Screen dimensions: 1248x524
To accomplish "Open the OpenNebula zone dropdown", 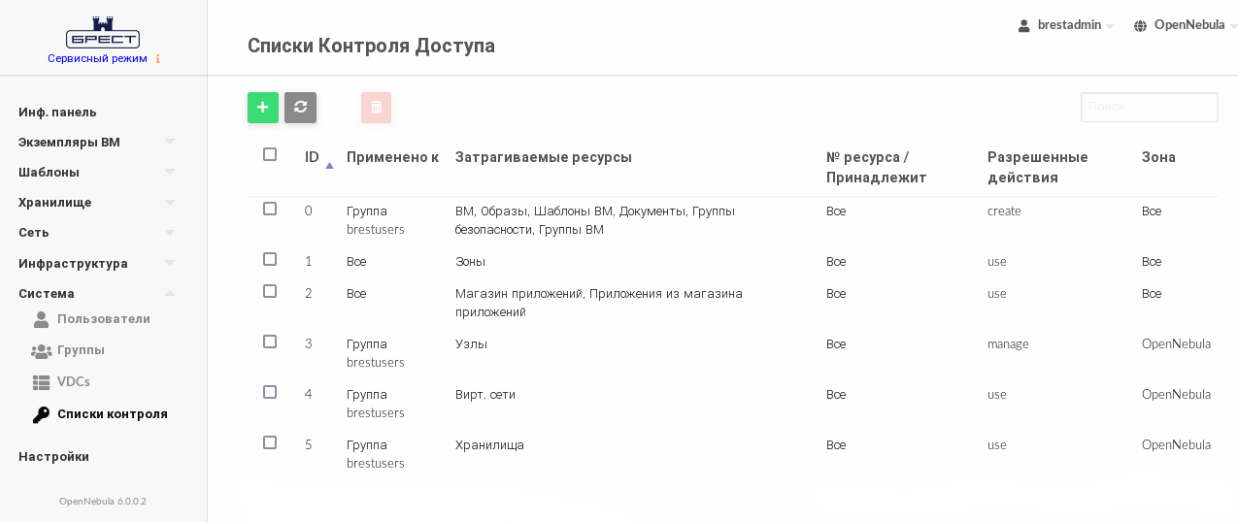I will click(x=1195, y=26).
